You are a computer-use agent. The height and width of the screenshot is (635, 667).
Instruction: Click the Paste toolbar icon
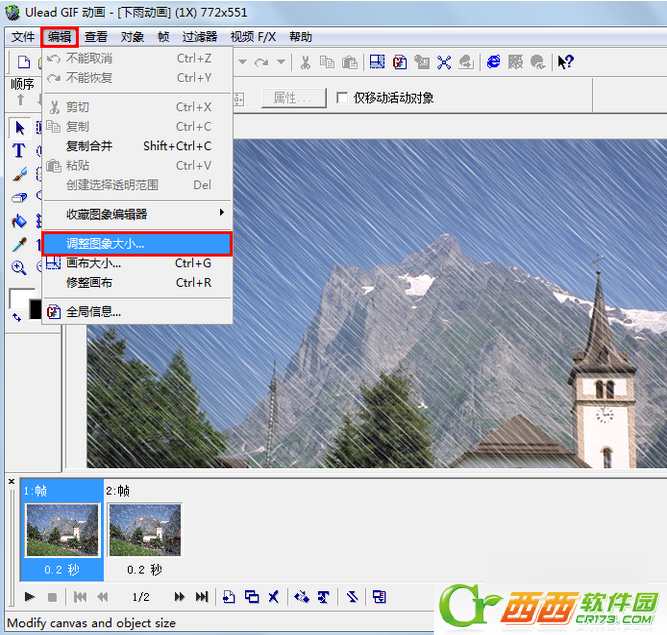click(350, 63)
